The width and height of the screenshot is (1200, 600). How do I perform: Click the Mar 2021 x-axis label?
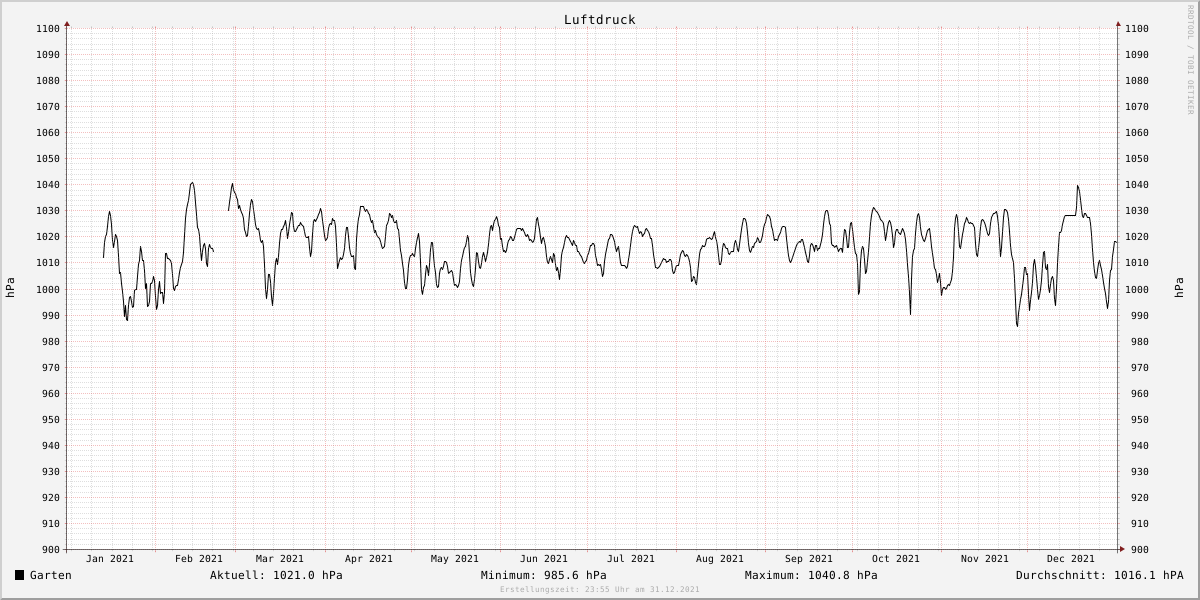click(280, 559)
